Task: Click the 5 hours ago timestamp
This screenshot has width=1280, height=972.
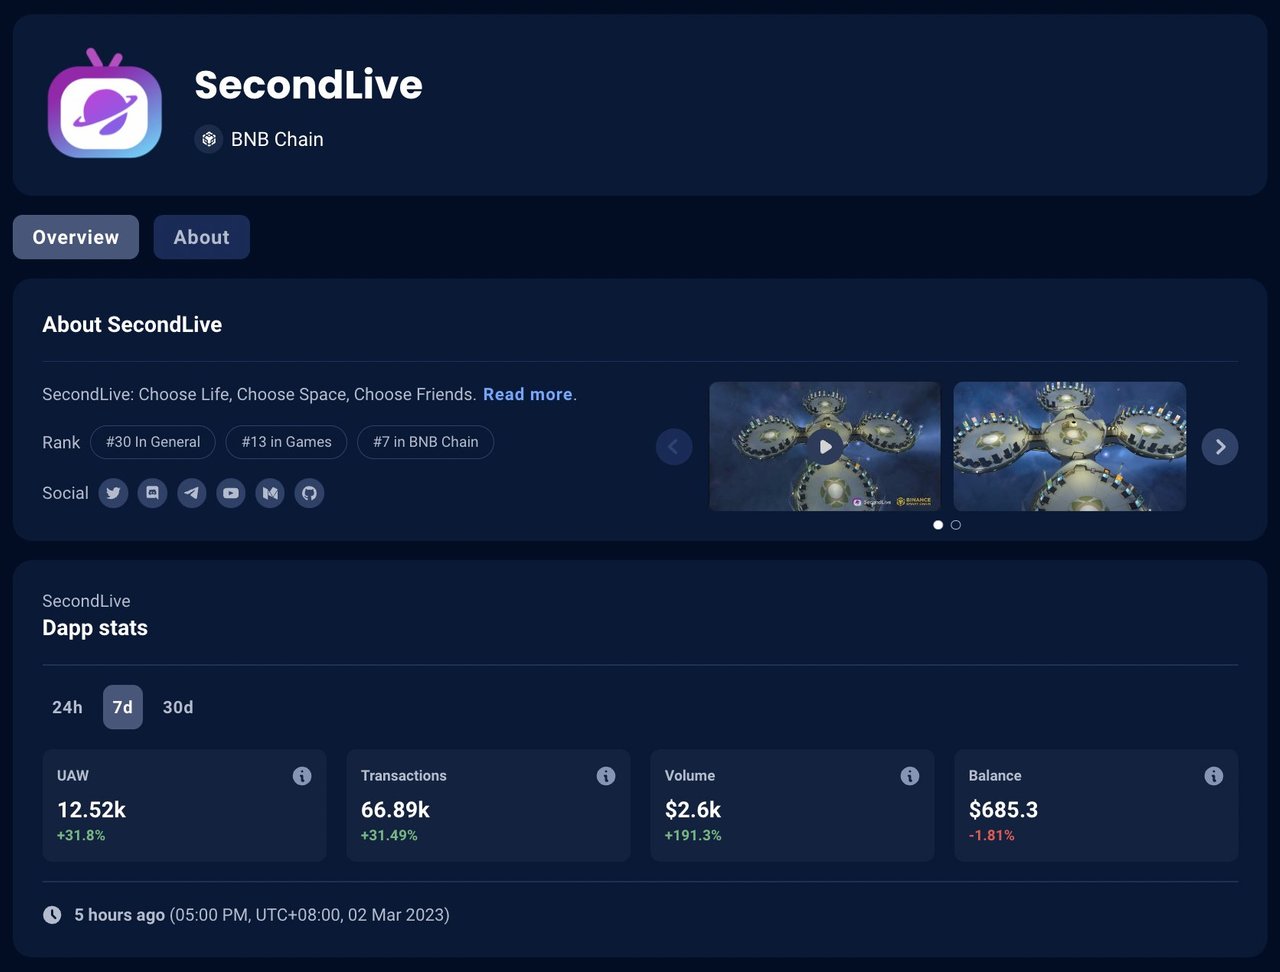Action: [x=120, y=915]
